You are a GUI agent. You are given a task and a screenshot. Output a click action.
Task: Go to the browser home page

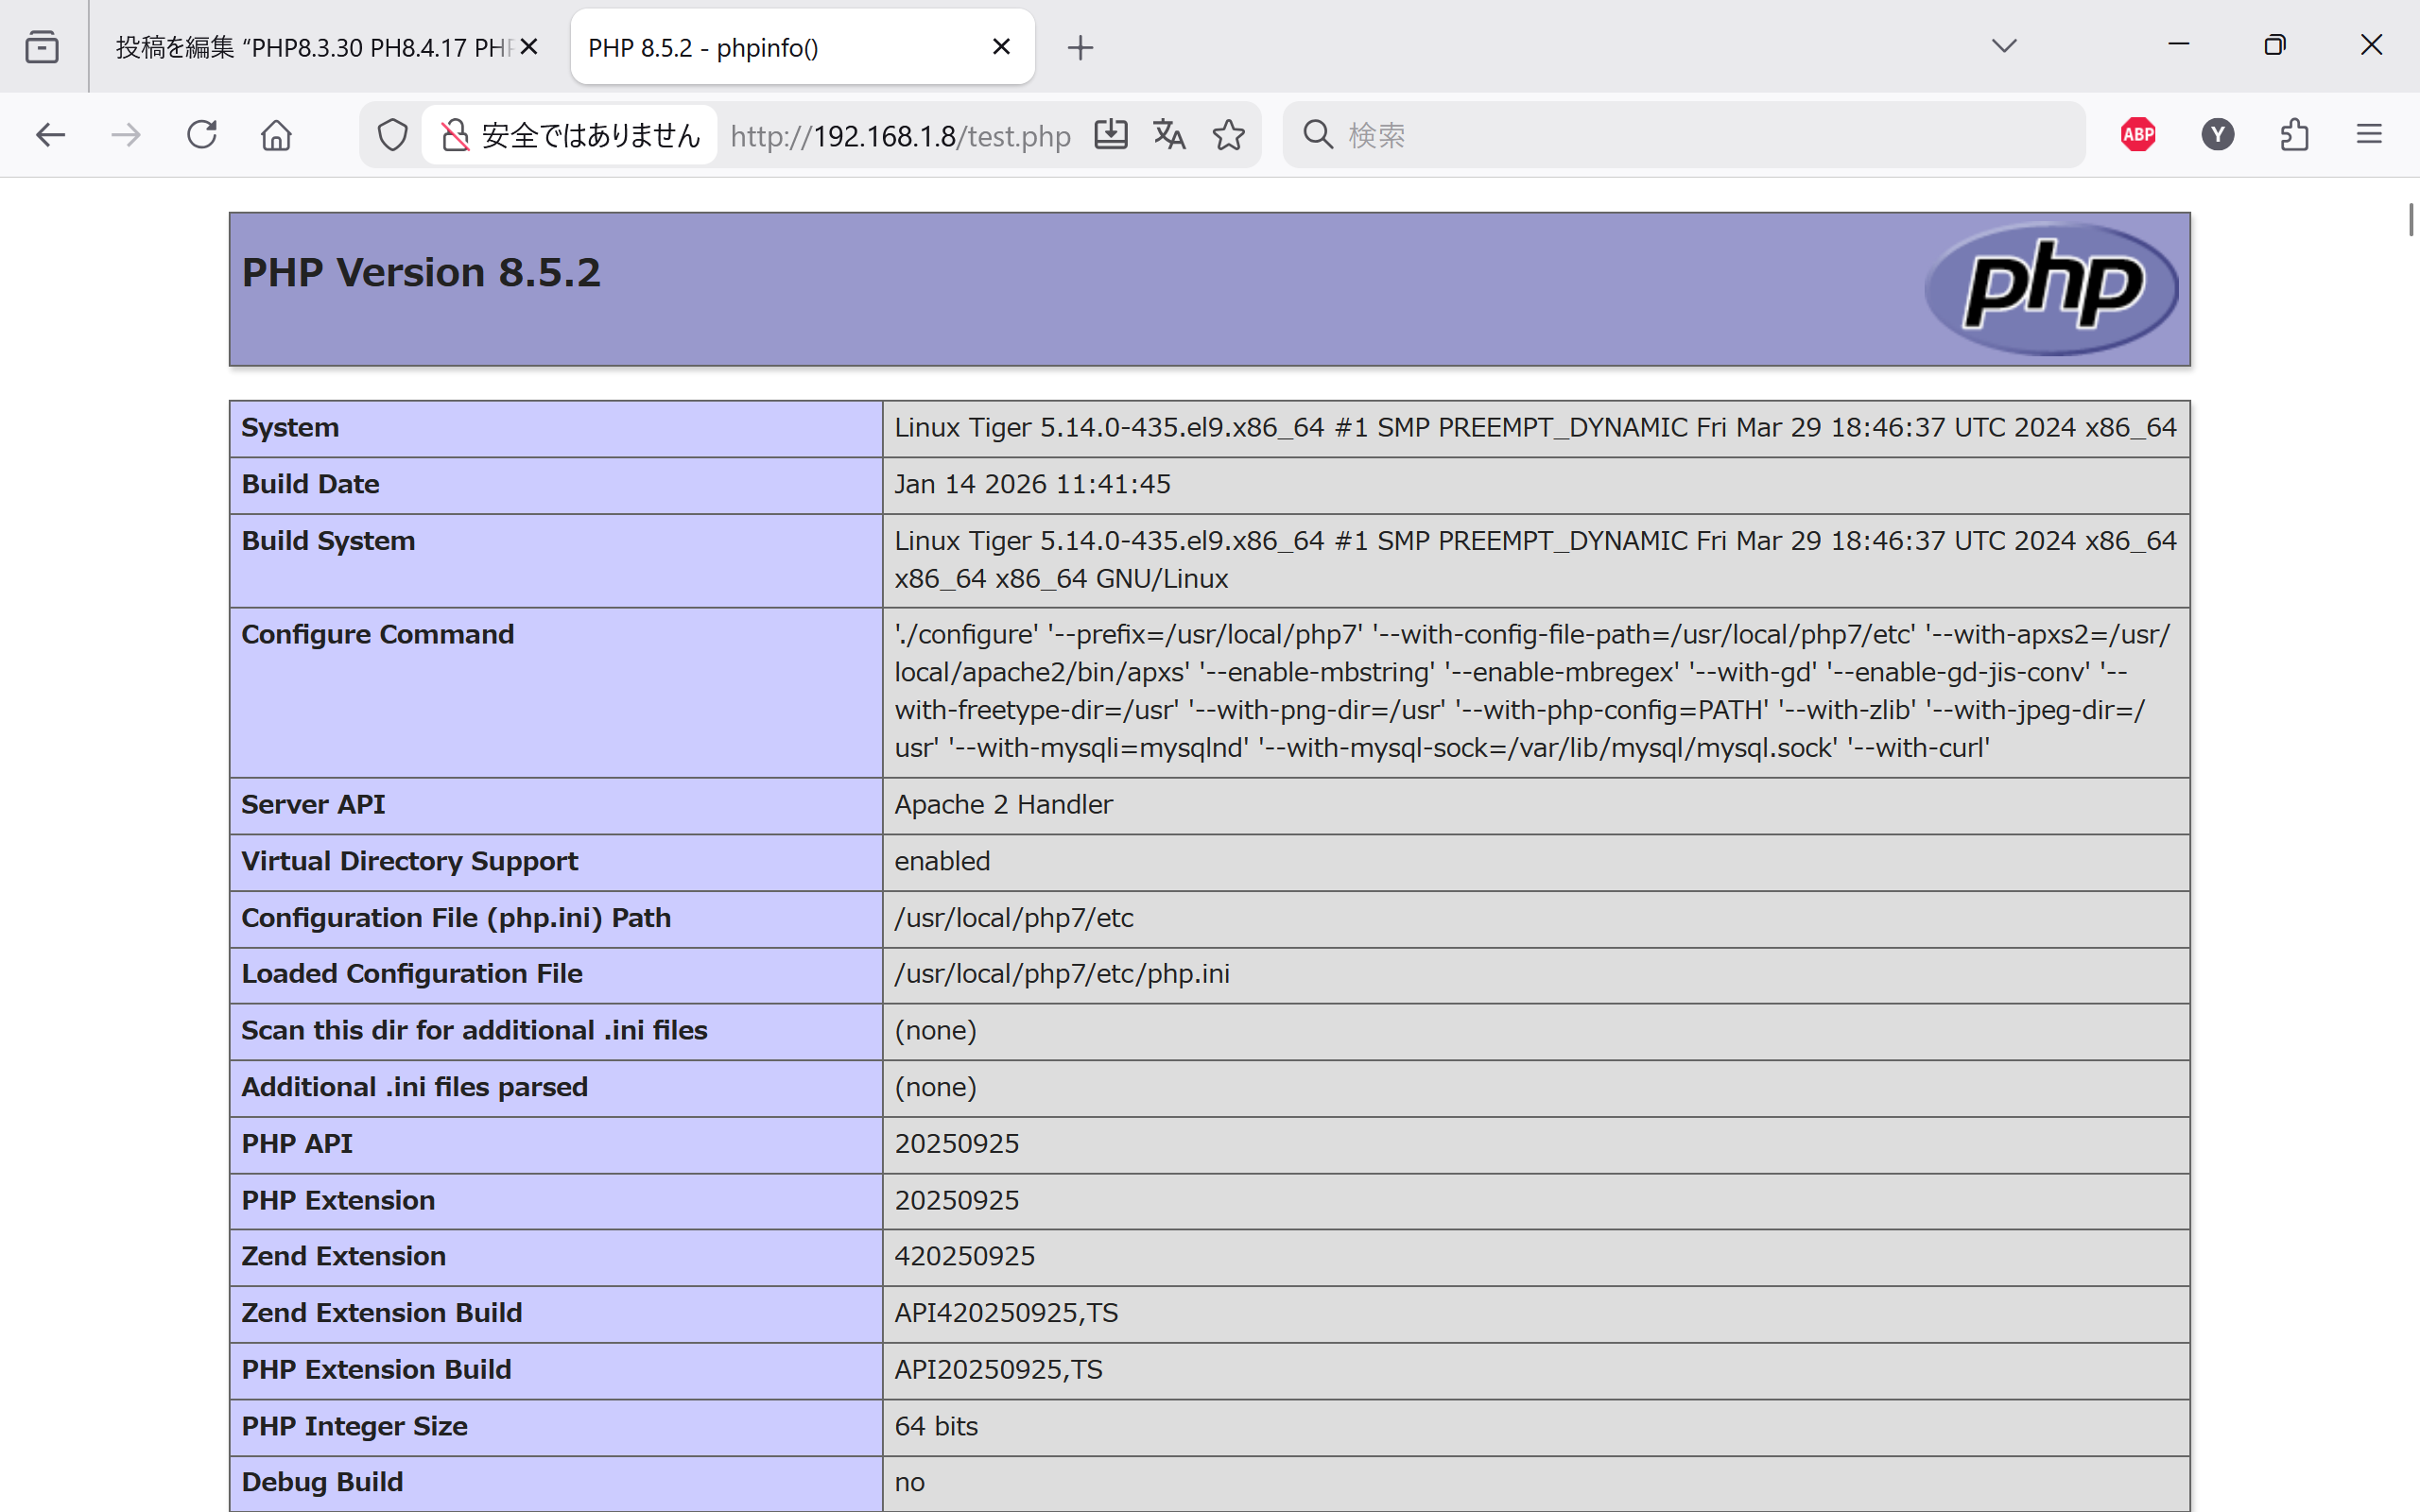(x=277, y=135)
